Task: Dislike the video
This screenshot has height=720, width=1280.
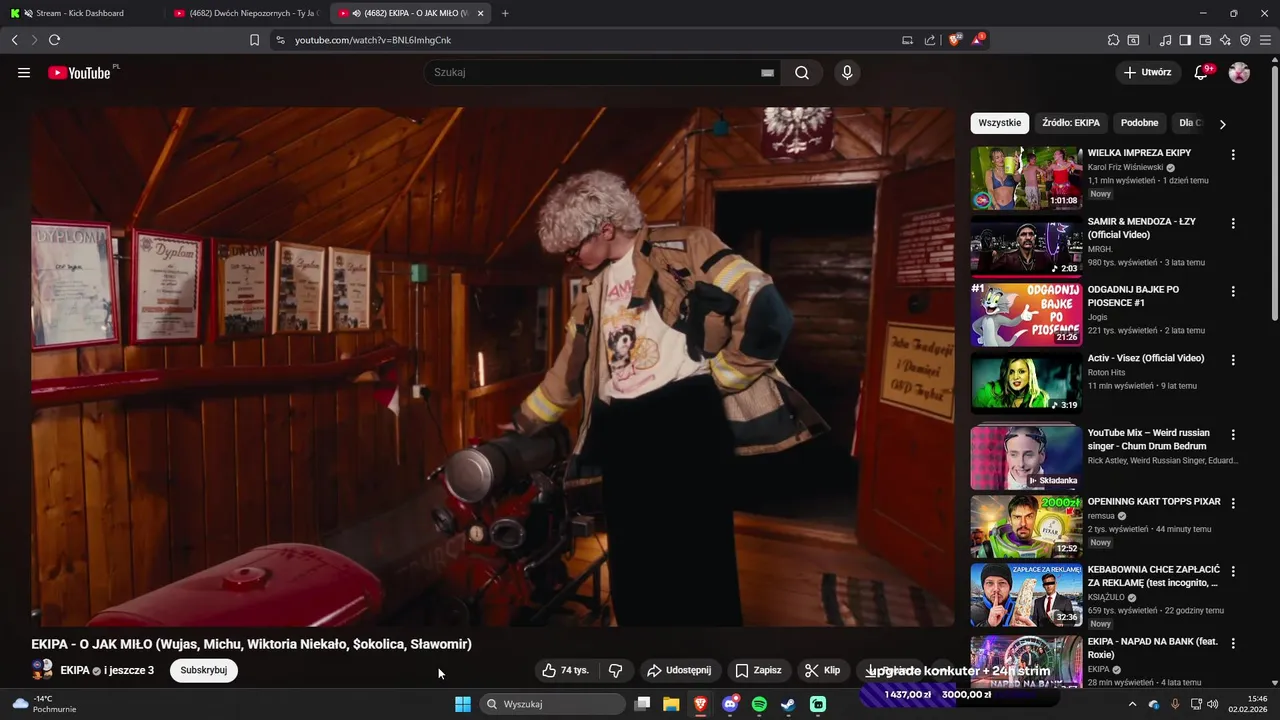Action: 616,670
